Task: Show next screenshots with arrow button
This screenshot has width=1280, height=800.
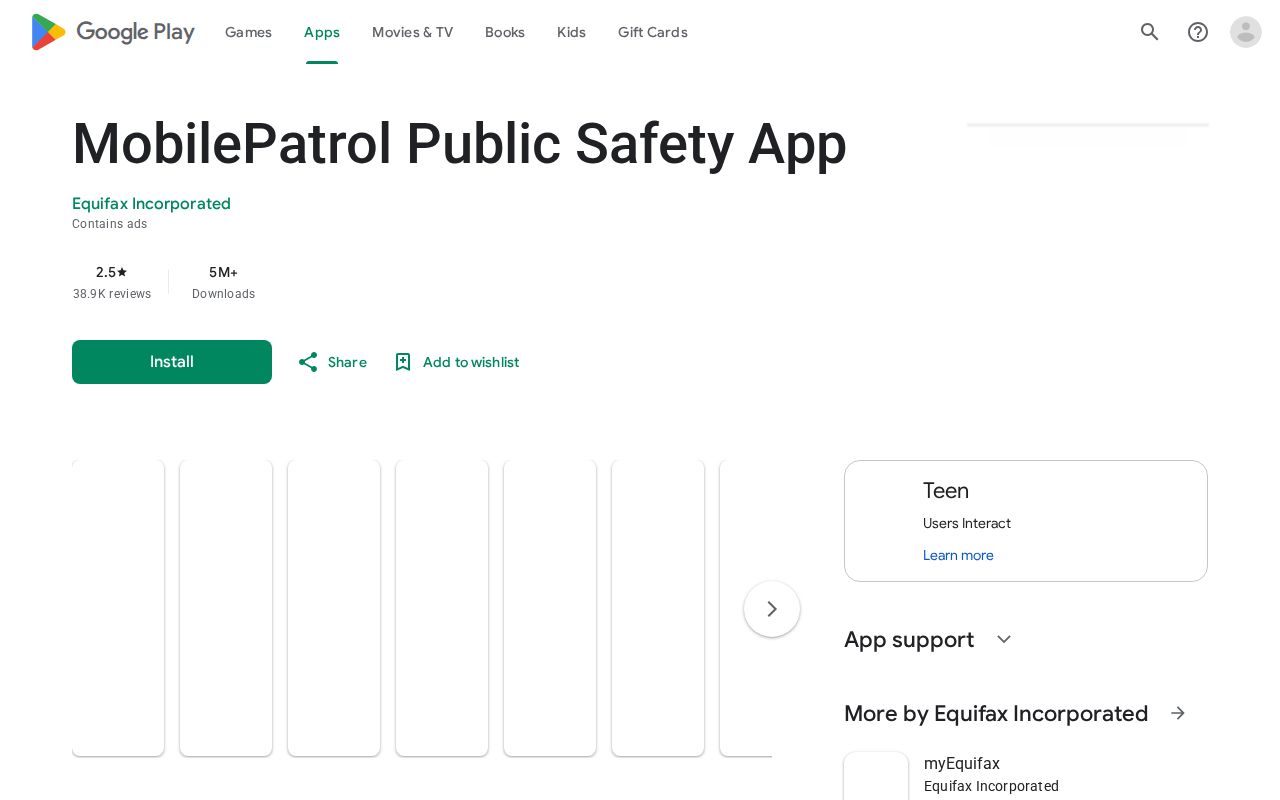Action: (x=772, y=609)
